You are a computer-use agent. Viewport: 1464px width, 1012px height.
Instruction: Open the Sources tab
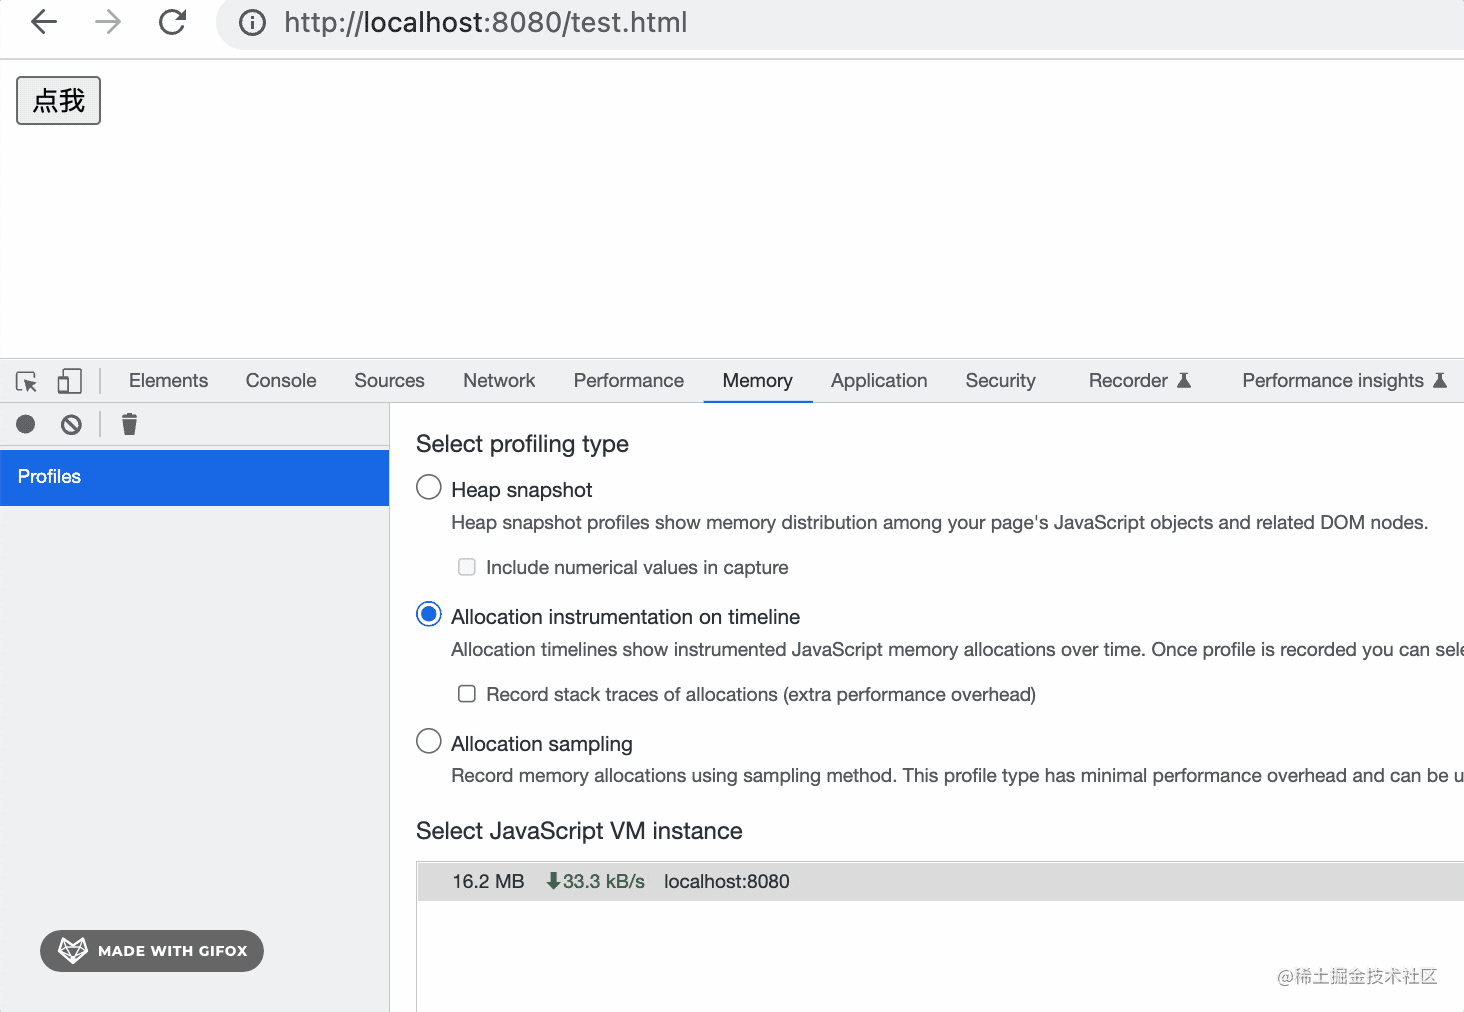(x=389, y=381)
